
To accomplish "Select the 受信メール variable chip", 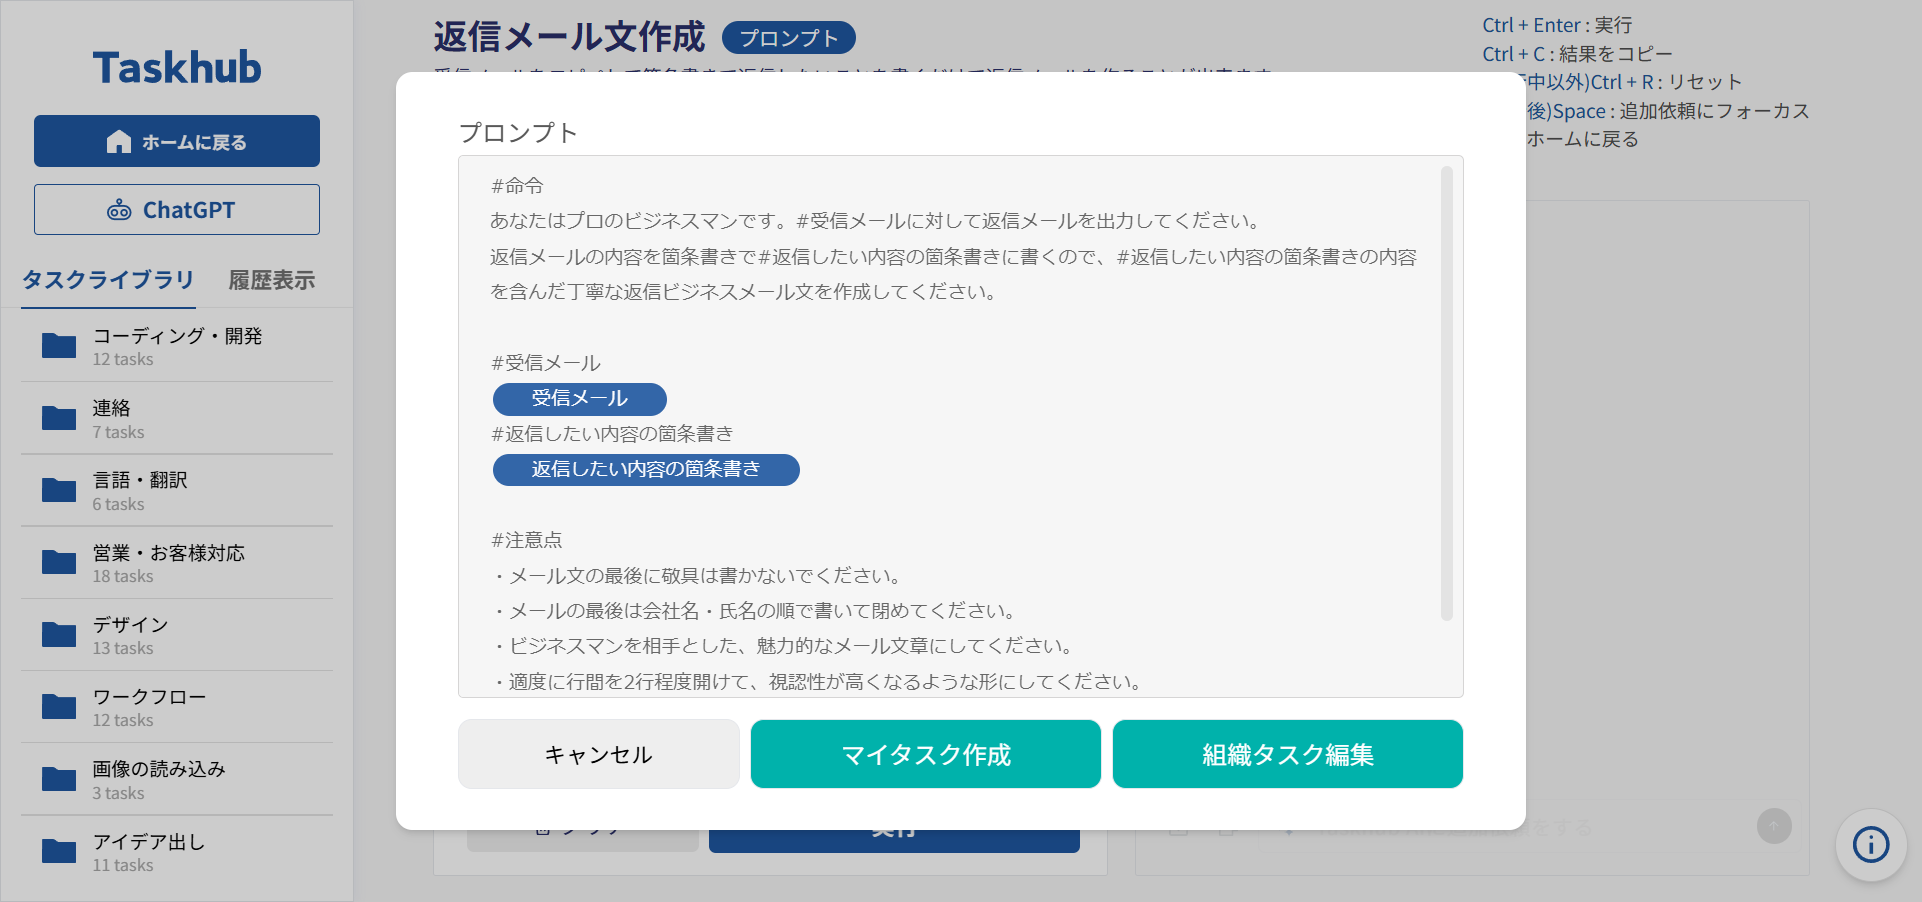I will click(579, 399).
